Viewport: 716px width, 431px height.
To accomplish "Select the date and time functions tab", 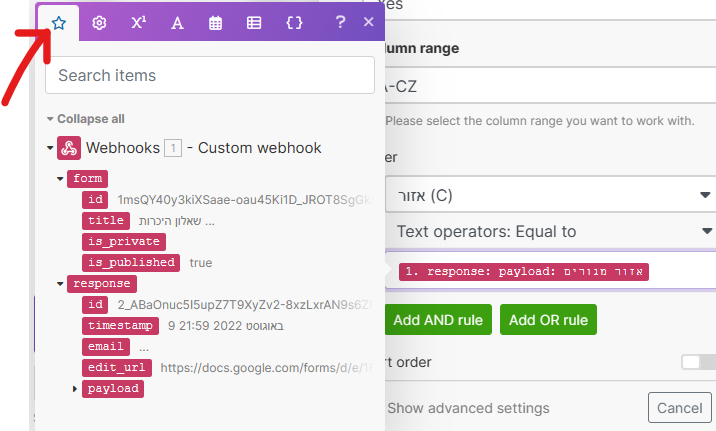I will [215, 22].
